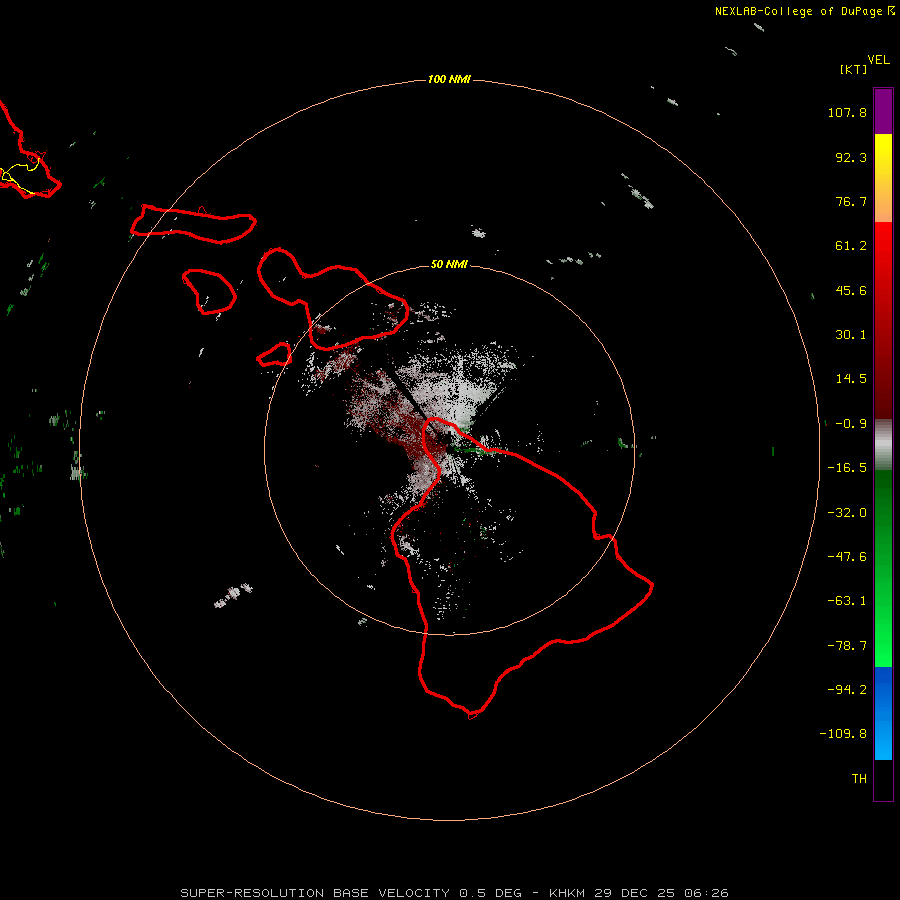This screenshot has width=900, height=900.
Task: Click the 61.2 legend value
Action: (x=851, y=246)
